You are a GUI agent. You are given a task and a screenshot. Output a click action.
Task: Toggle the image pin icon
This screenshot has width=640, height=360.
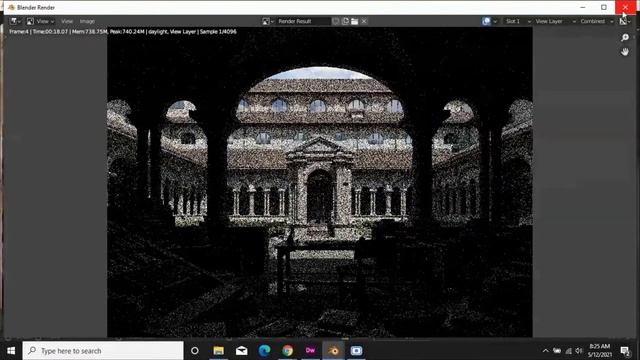(x=486, y=21)
